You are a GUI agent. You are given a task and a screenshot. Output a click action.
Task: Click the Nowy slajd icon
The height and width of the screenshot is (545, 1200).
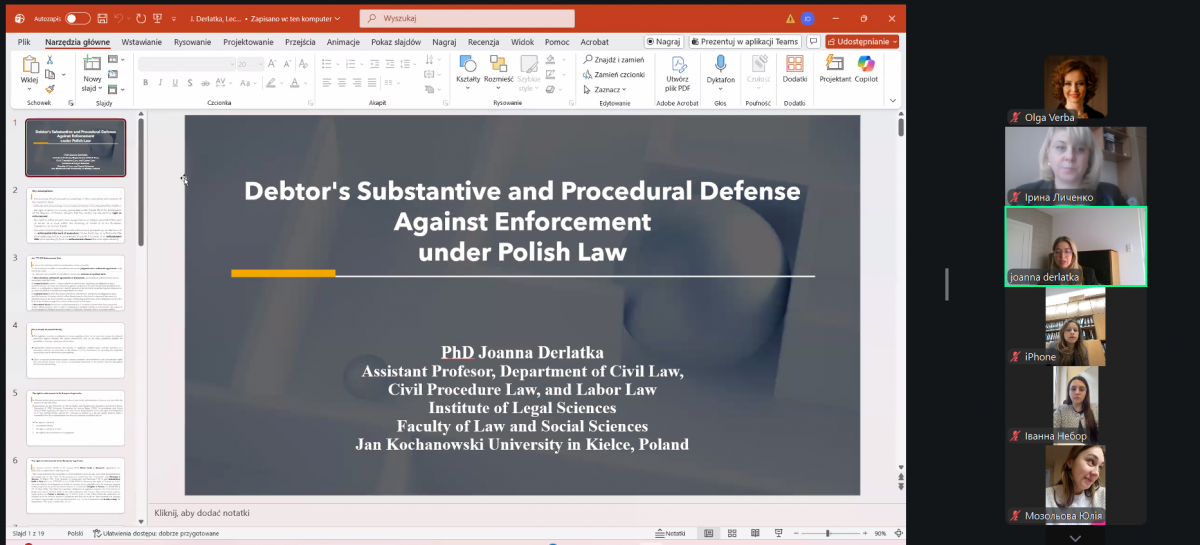click(x=92, y=64)
